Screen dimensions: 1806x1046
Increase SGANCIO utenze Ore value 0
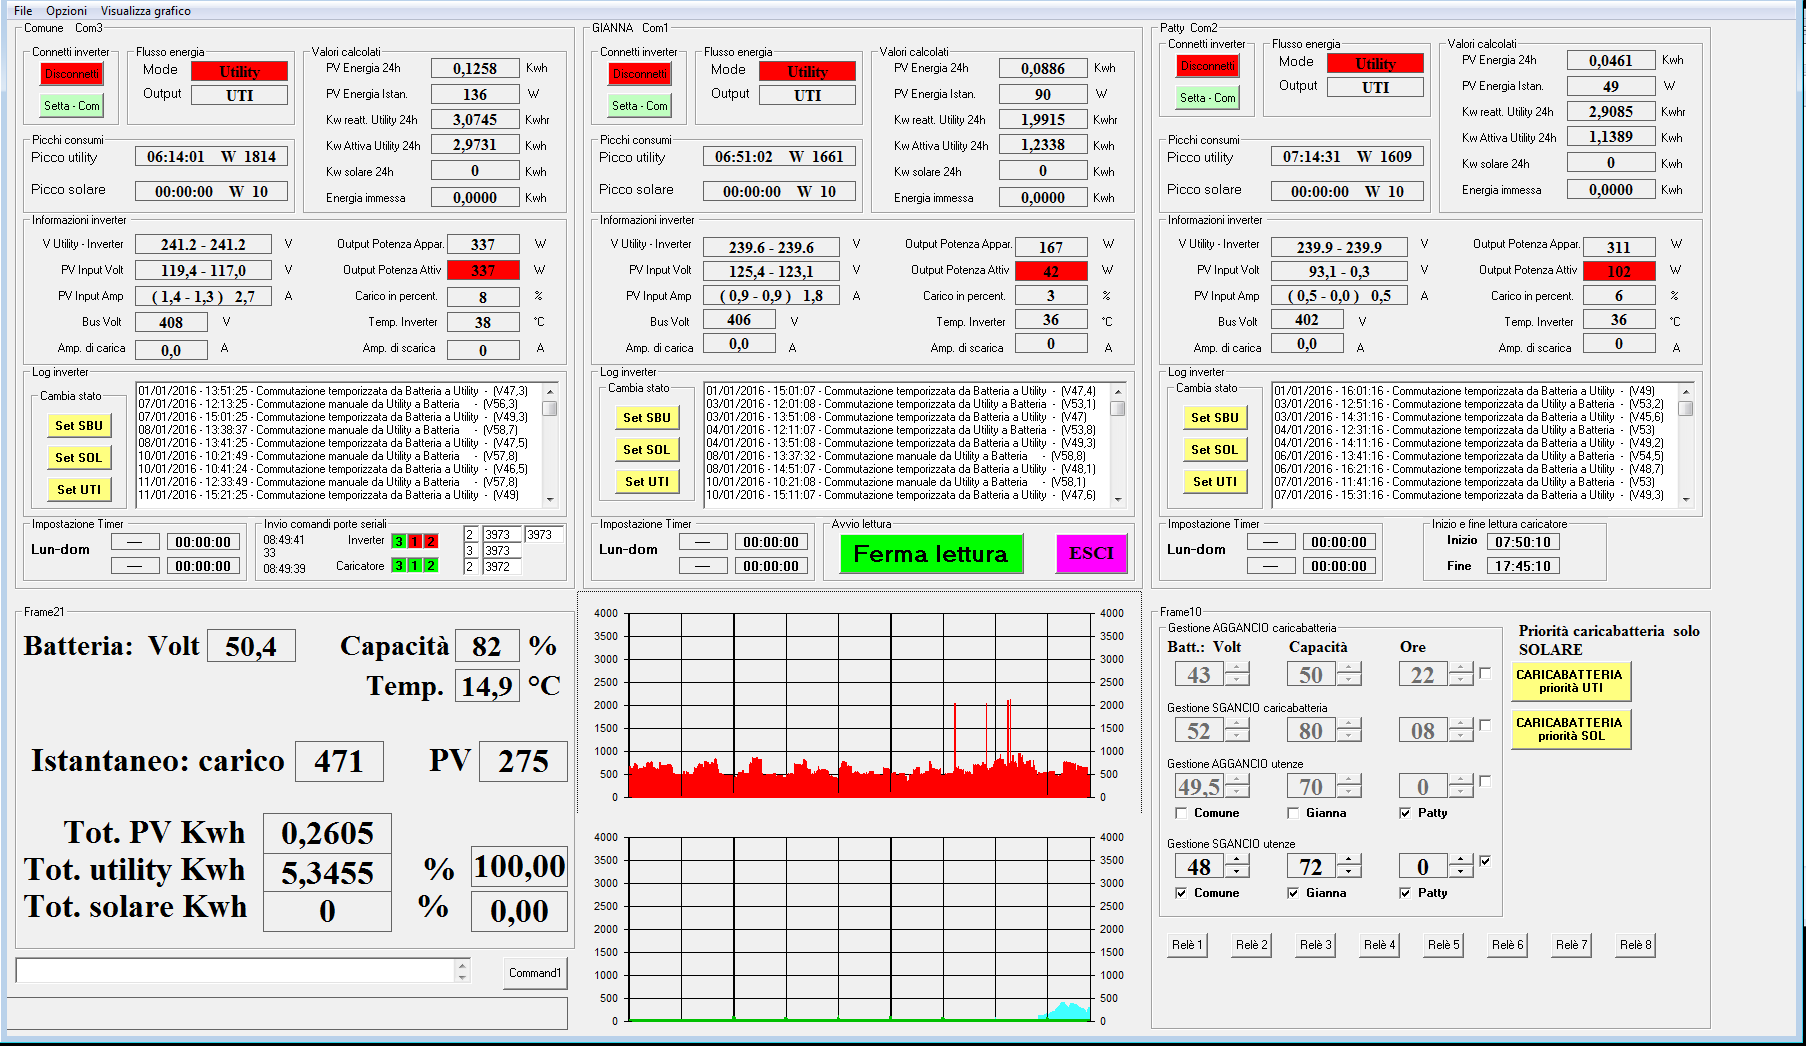[1462, 860]
